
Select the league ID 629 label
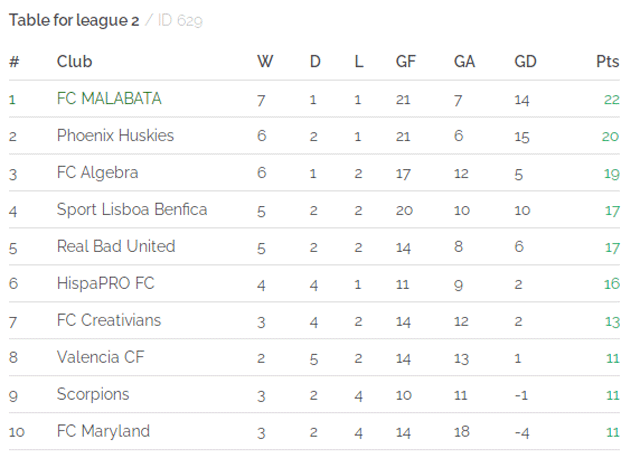180,20
